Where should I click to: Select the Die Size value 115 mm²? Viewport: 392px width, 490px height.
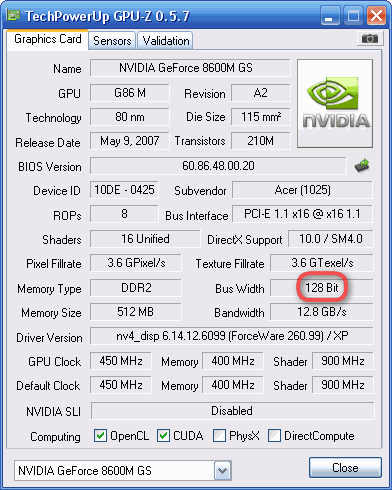coord(261,117)
